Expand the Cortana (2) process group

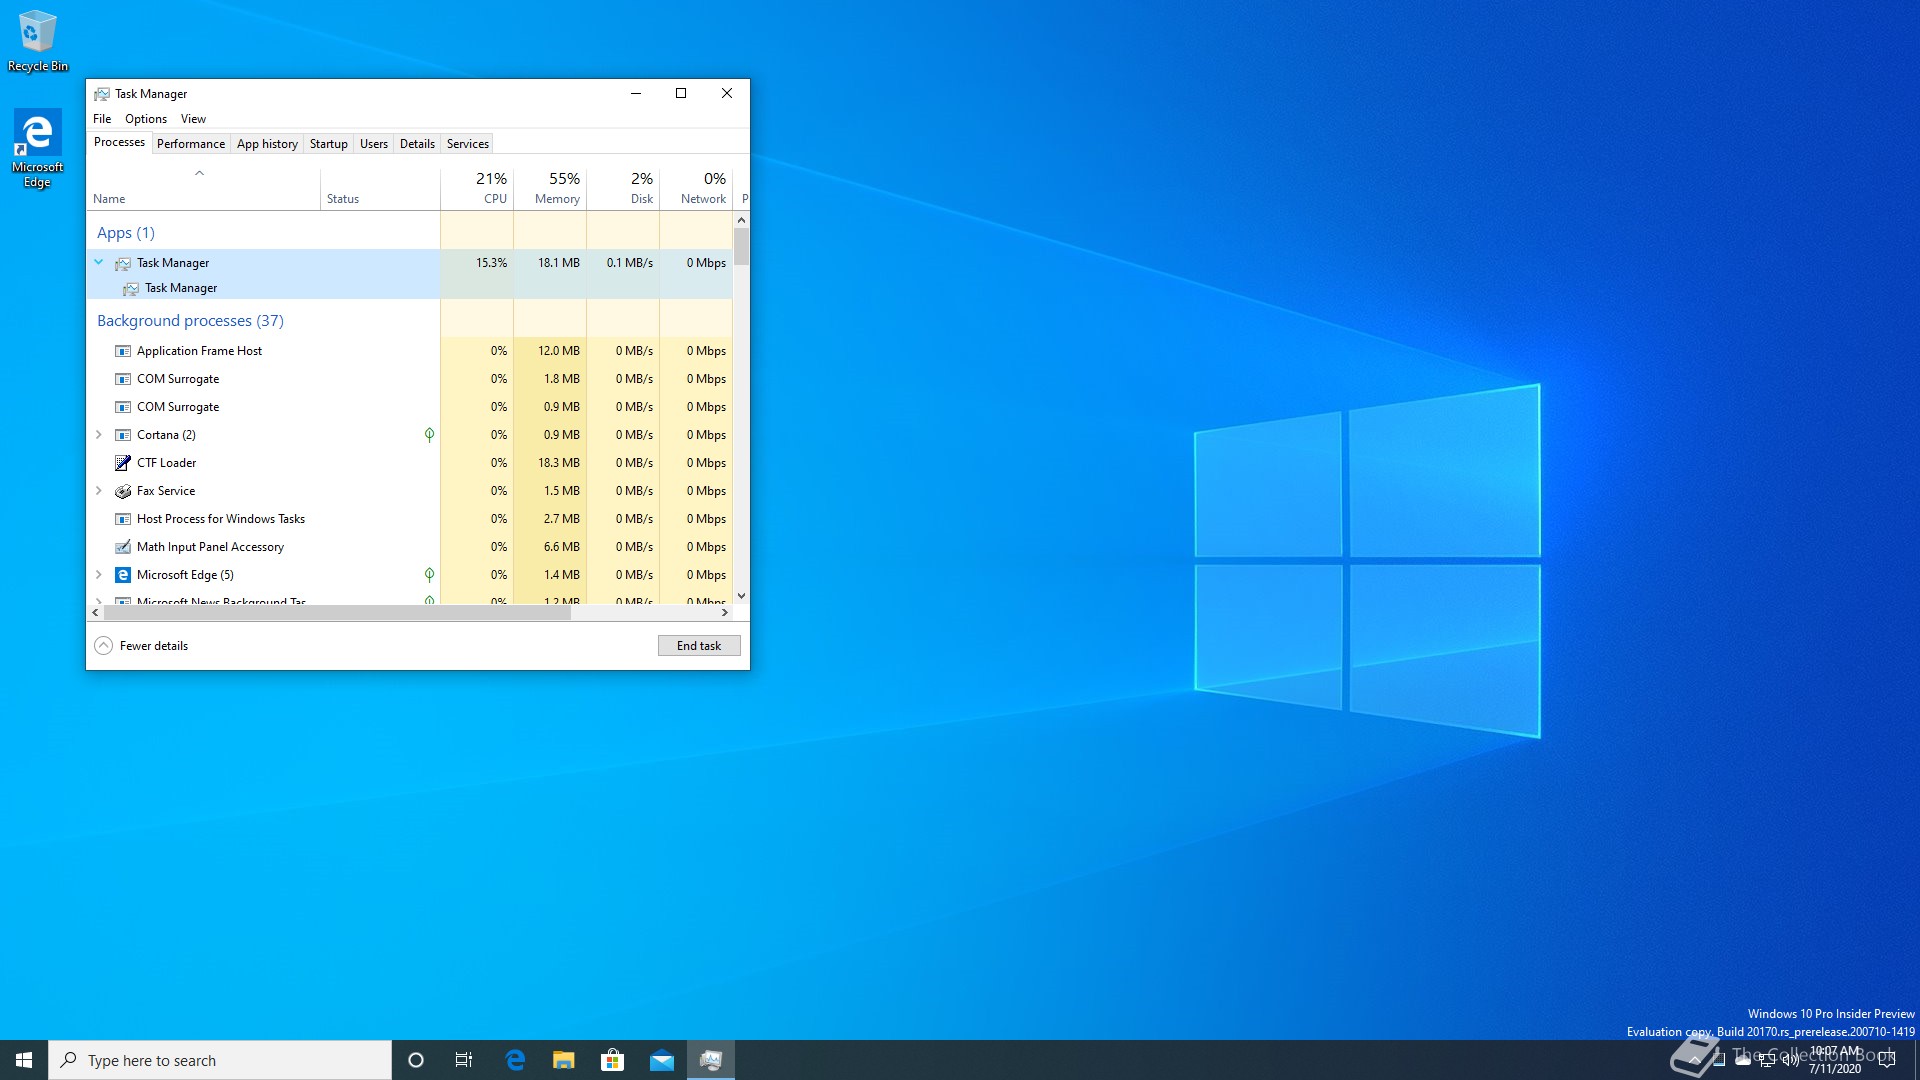pos(98,435)
